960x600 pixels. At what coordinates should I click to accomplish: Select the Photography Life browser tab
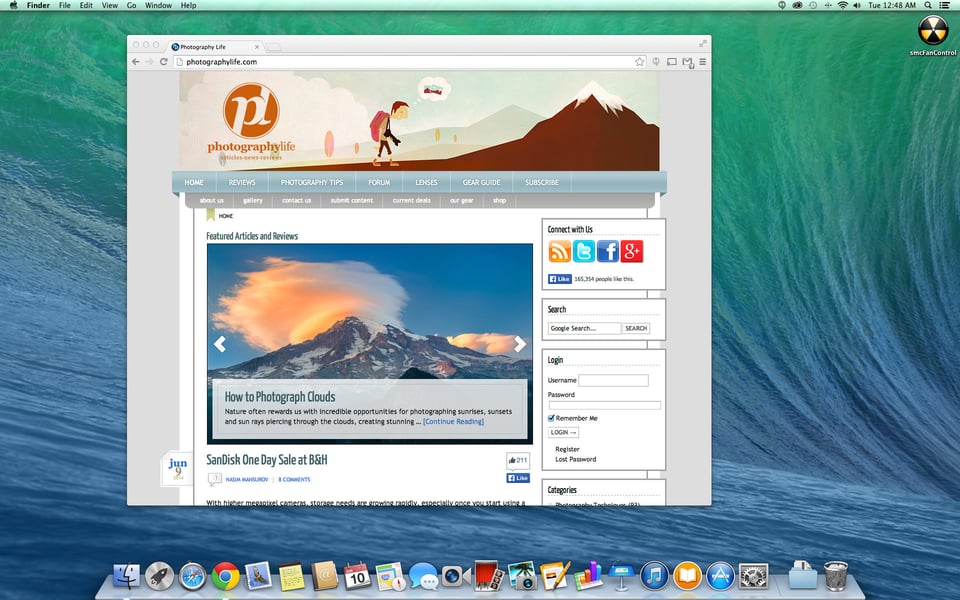coord(212,47)
